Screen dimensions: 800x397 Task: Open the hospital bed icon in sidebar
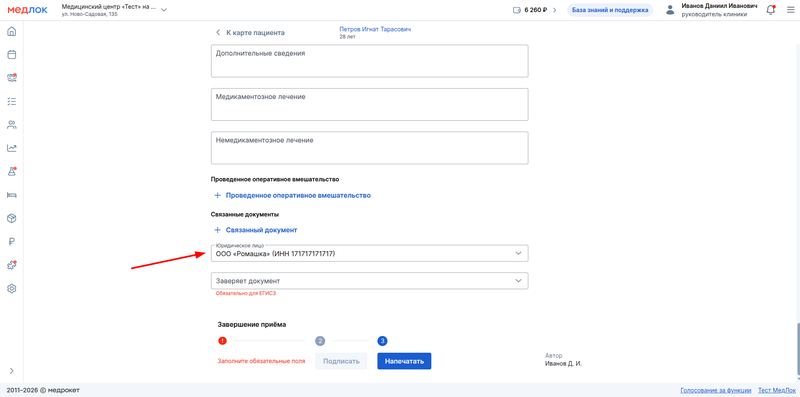tap(11, 195)
